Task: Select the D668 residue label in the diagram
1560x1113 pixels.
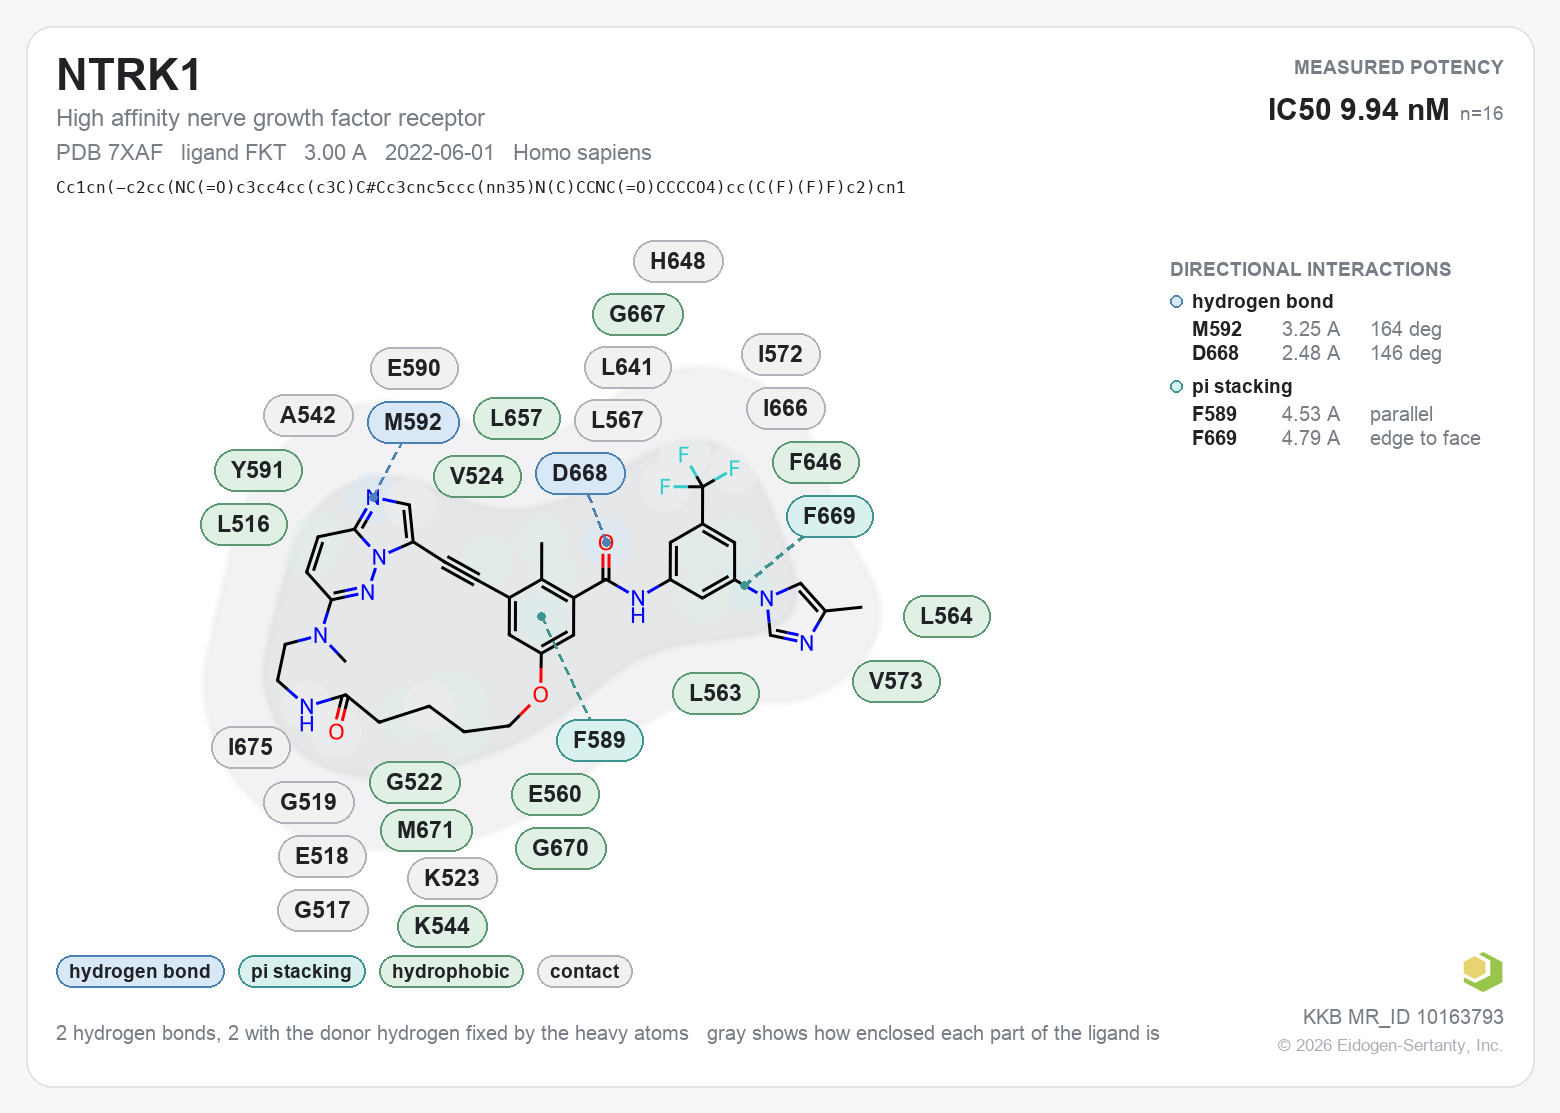Action: 580,473
